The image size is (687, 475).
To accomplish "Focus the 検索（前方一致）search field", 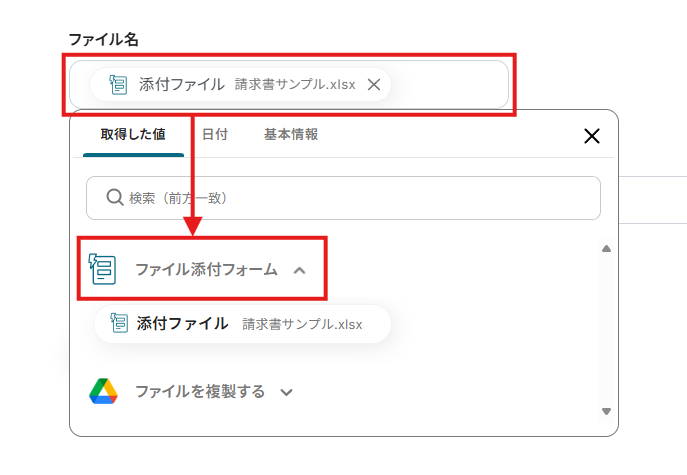I will (360, 198).
